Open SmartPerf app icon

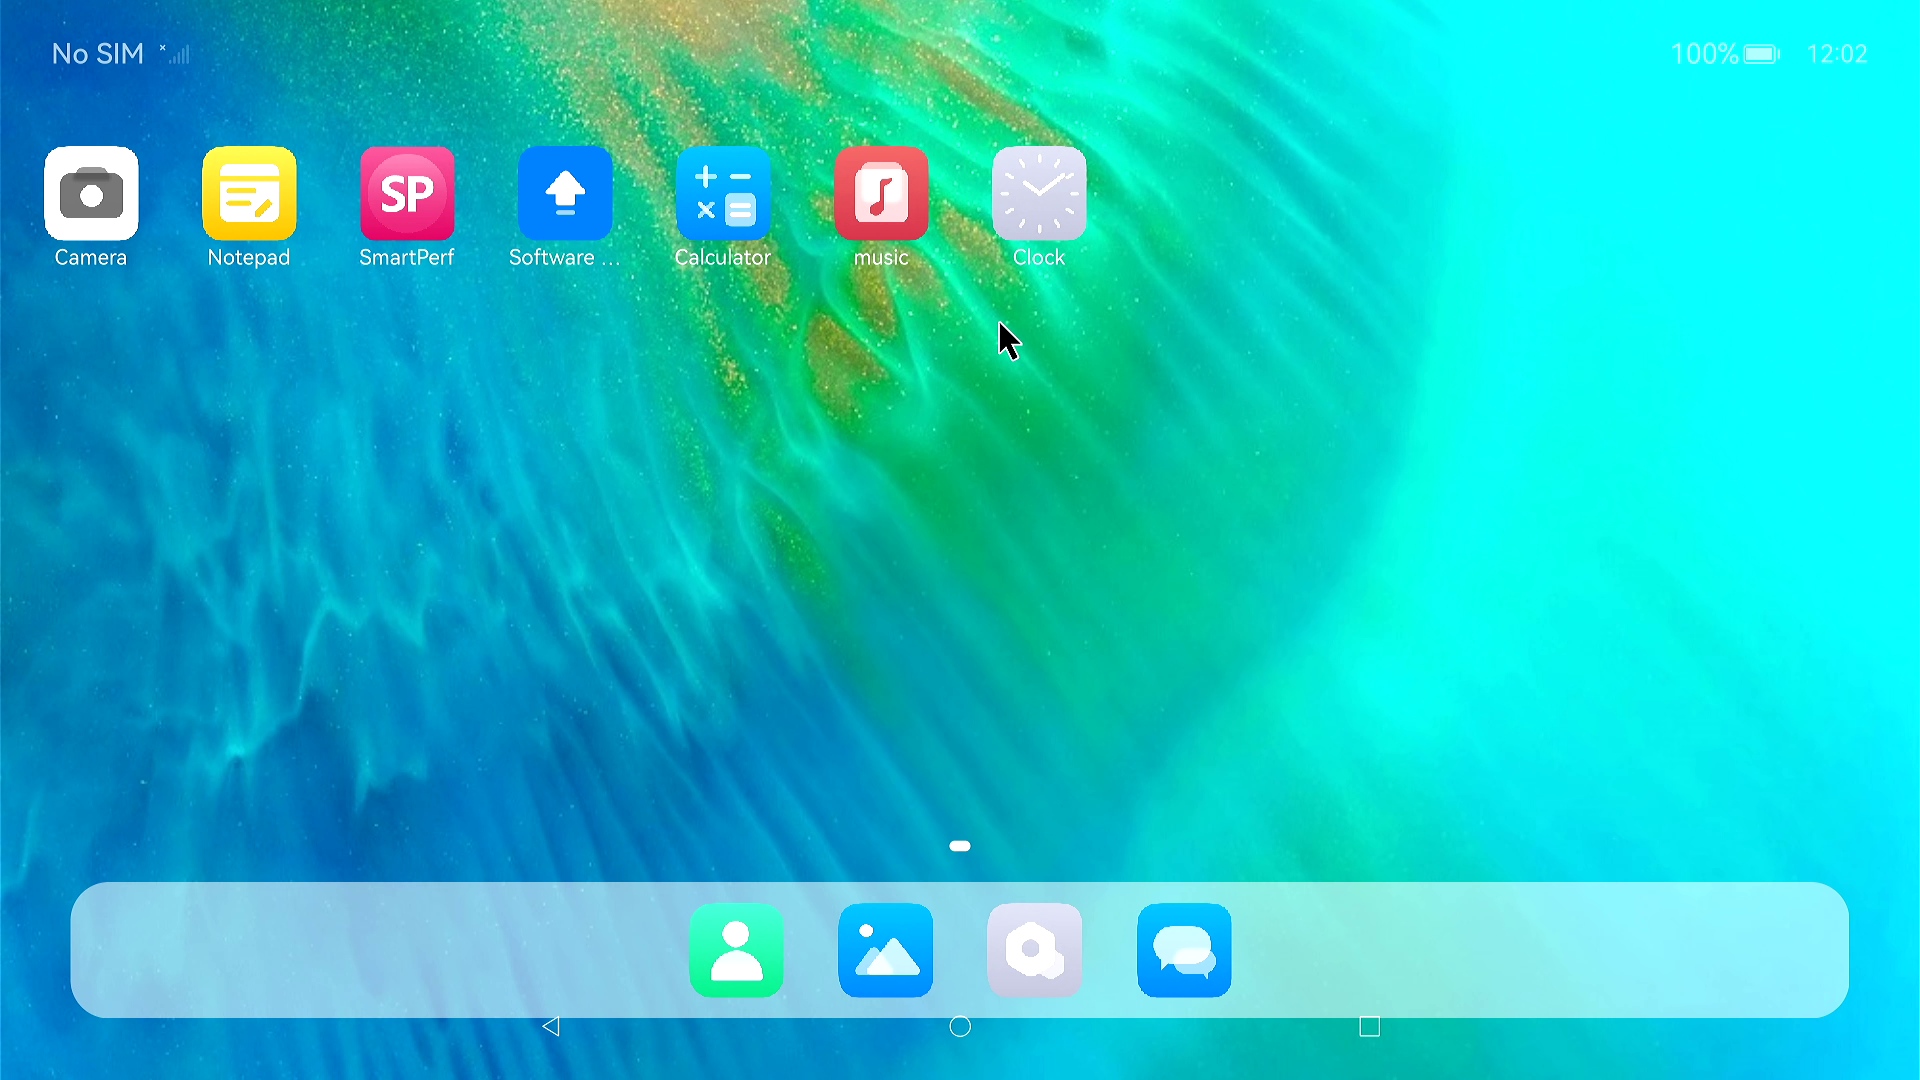(407, 194)
